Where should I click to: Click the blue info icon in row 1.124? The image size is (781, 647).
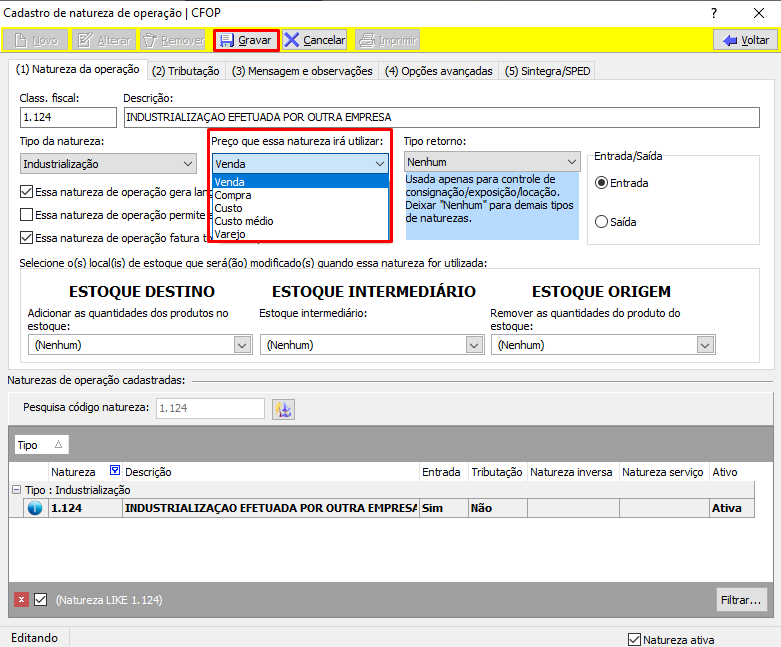[x=35, y=508]
